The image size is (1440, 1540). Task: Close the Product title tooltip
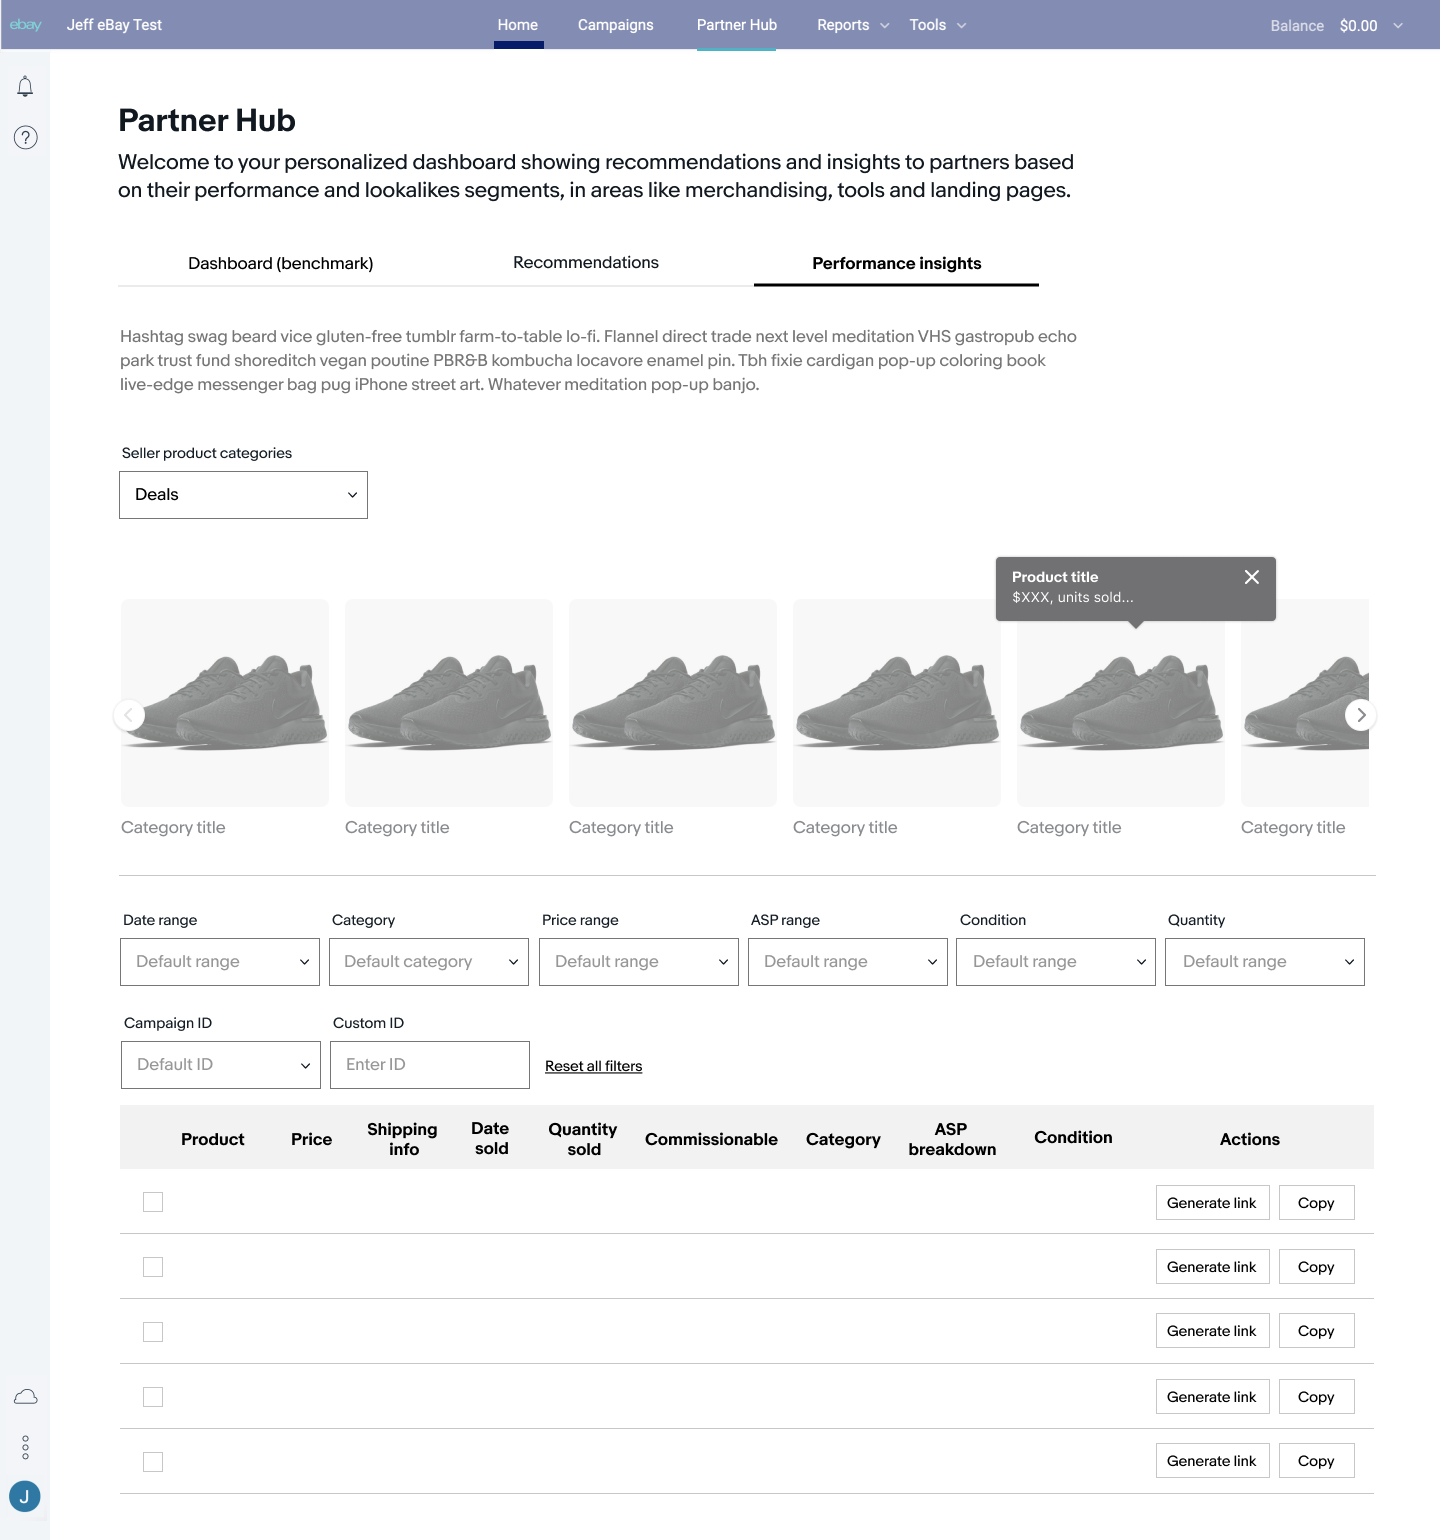(x=1251, y=577)
